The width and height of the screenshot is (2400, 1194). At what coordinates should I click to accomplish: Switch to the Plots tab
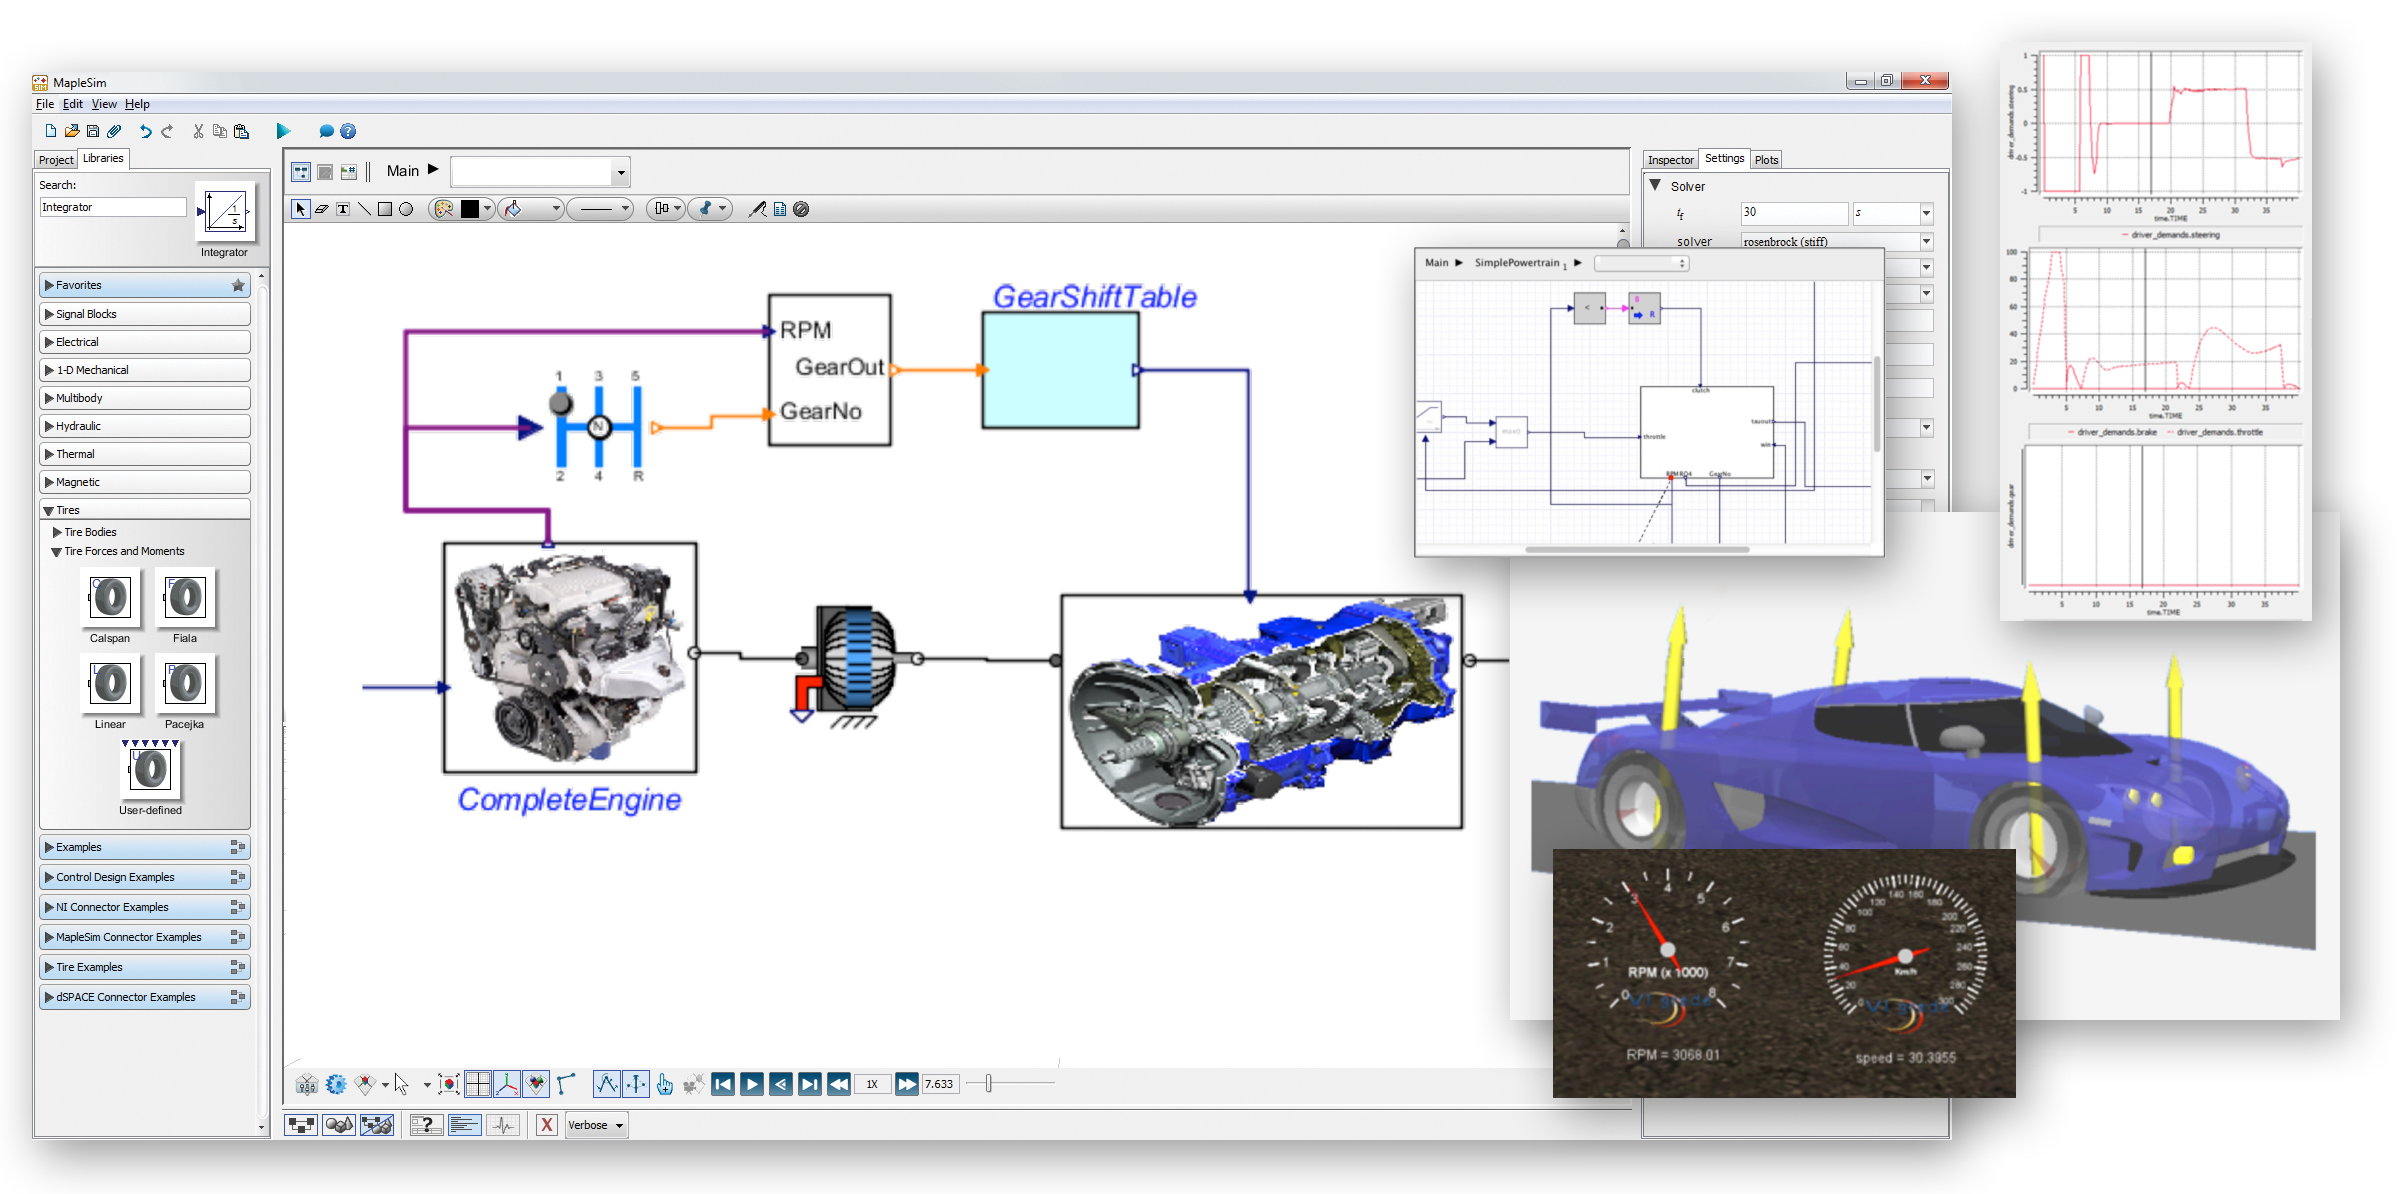click(1766, 160)
